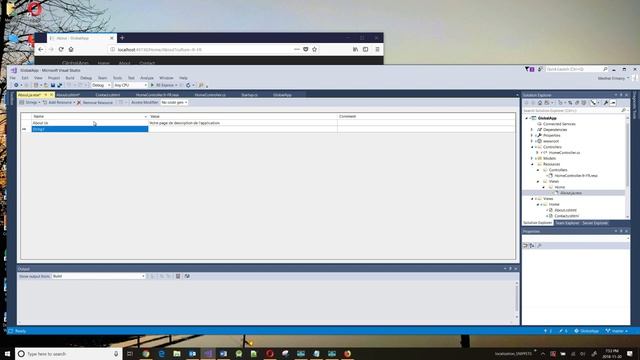Click the browser refresh icon in VS toolbar
Image resolution: width=640 pixels, height=360 pixels.
click(x=188, y=85)
